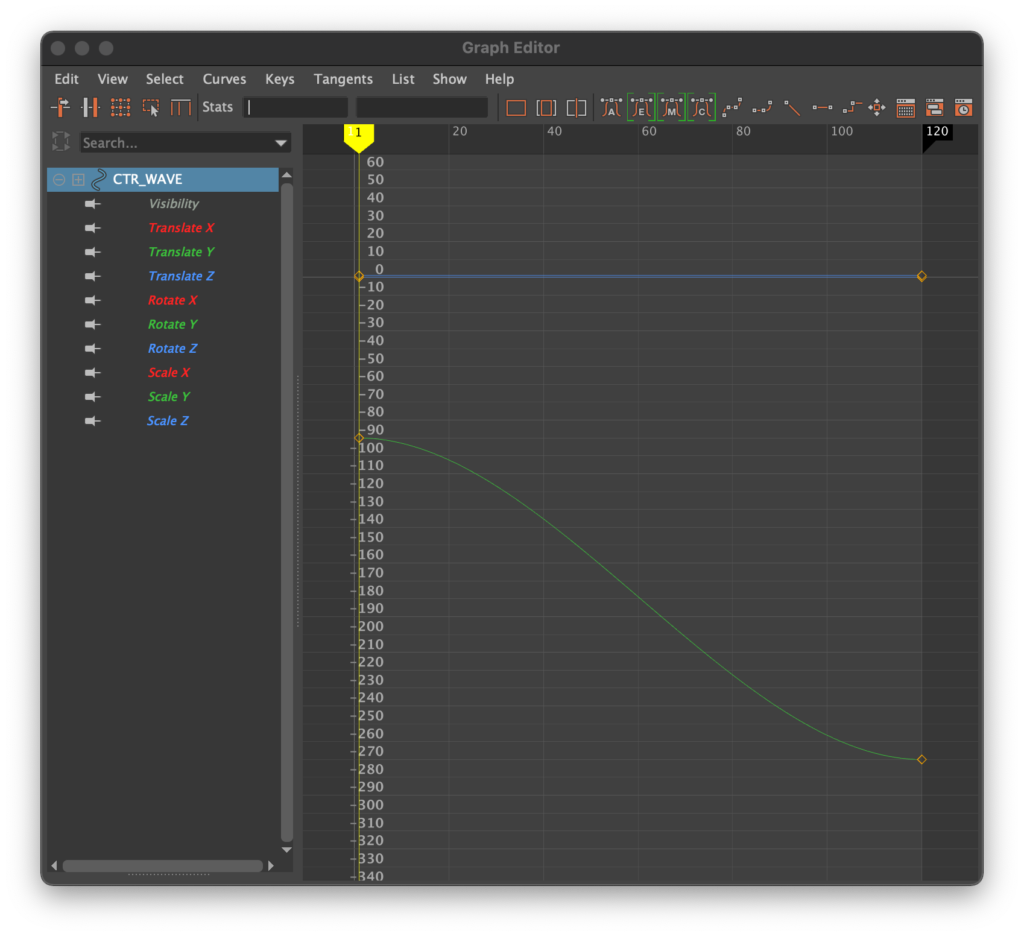Toggle the mute icon beside Translate Y
This screenshot has height=936, width=1024.
point(93,252)
